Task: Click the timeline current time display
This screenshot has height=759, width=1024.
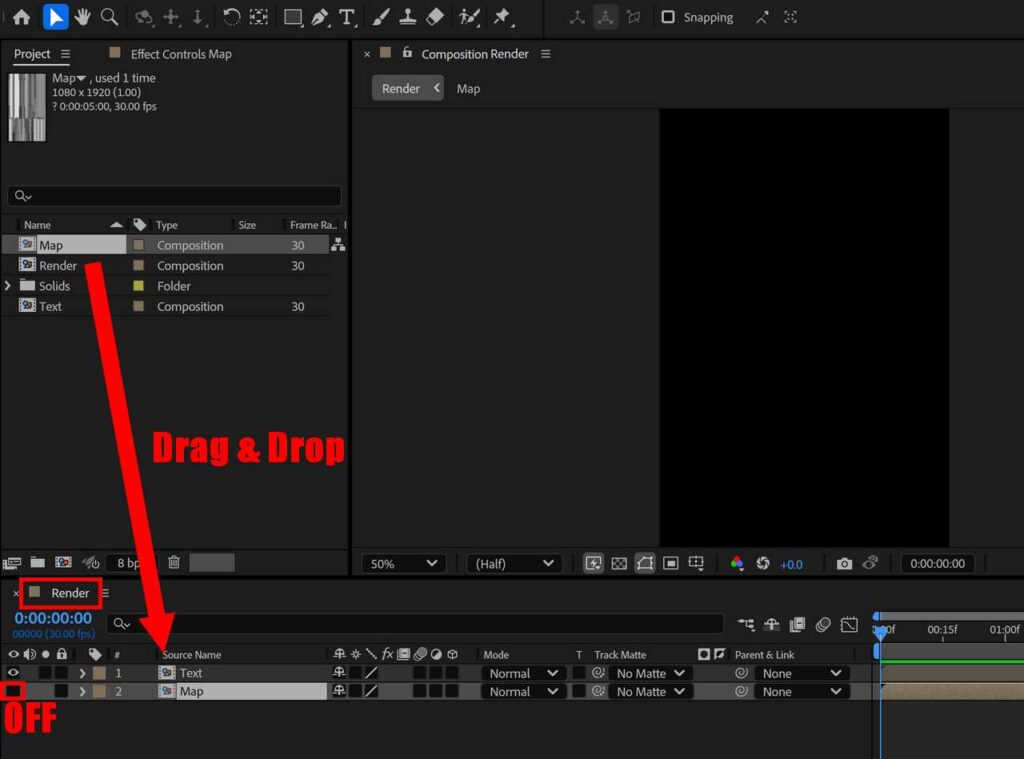Action: coord(54,618)
